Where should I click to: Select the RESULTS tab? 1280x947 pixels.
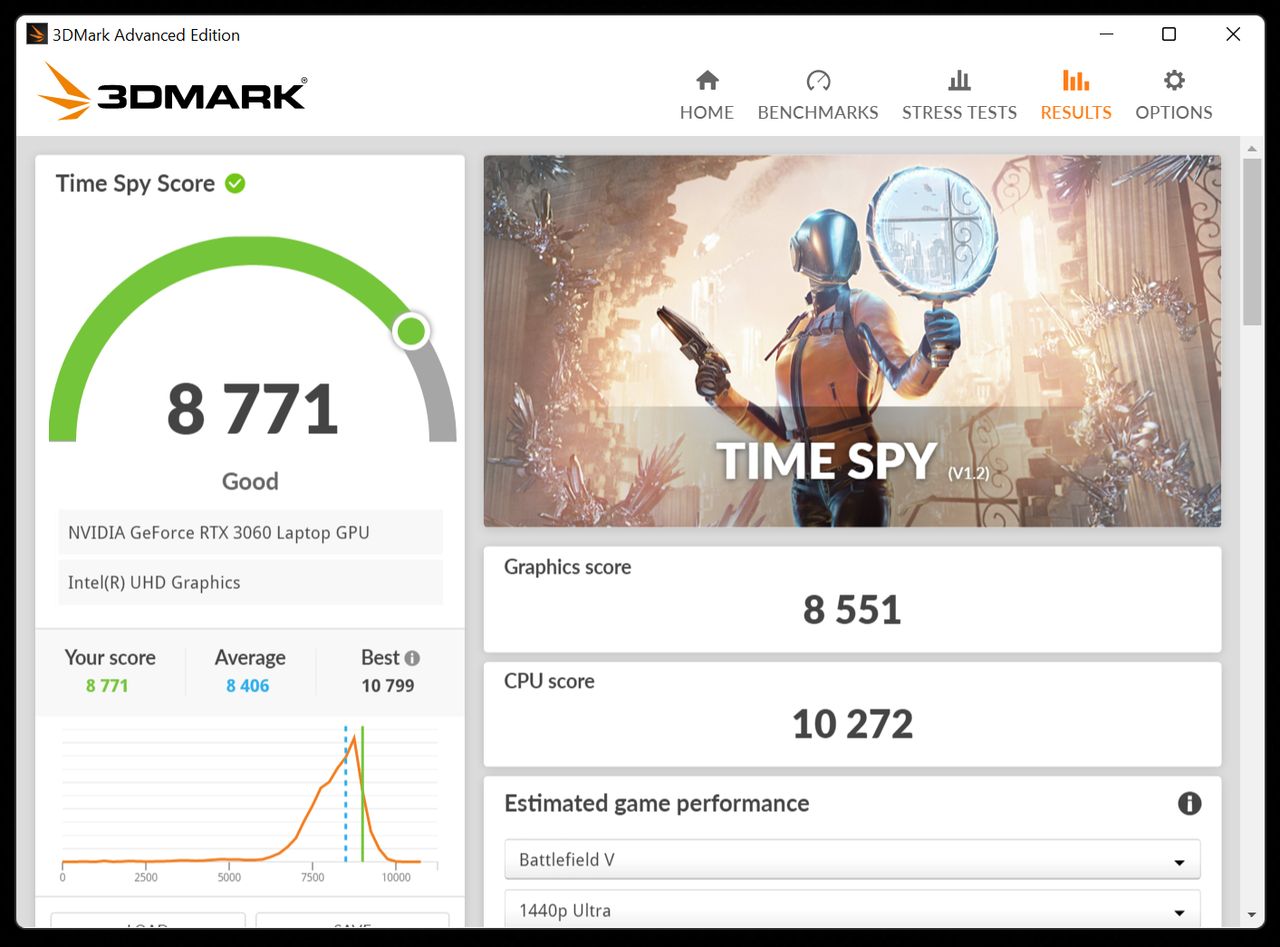coord(1076,95)
